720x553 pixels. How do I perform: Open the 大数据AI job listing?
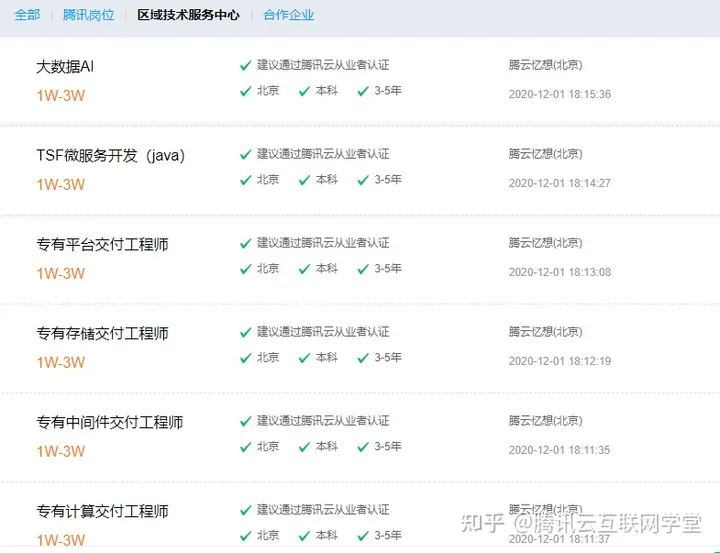[x=65, y=67]
